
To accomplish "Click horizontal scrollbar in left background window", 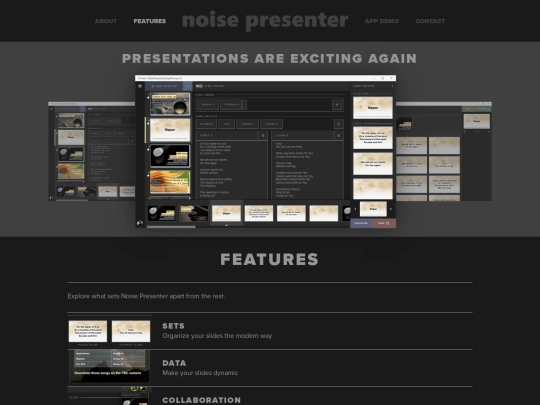I will coord(71,200).
